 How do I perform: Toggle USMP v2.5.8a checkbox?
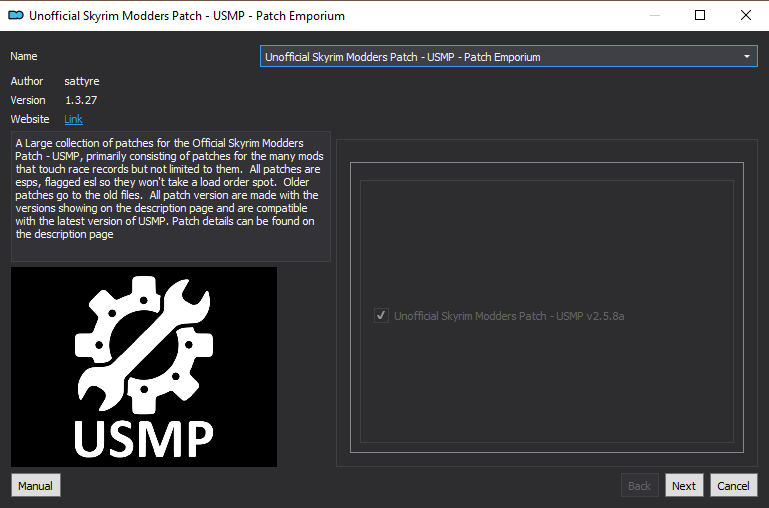coord(381,315)
